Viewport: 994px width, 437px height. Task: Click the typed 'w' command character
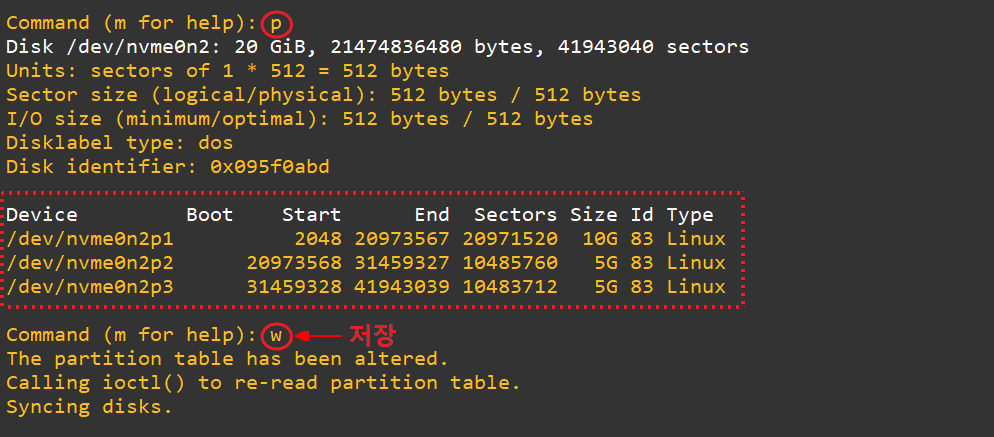[x=276, y=336]
